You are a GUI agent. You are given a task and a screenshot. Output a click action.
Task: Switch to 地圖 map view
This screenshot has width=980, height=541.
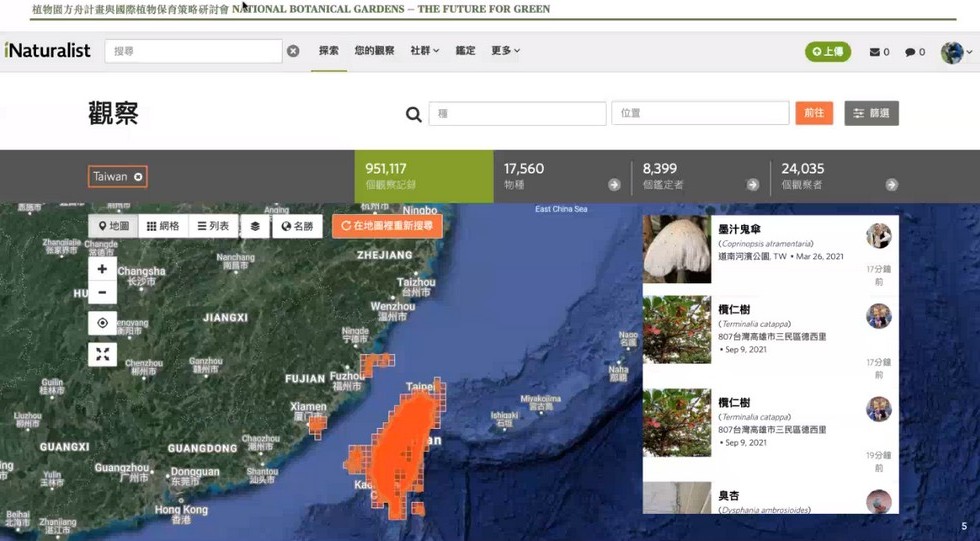113,226
